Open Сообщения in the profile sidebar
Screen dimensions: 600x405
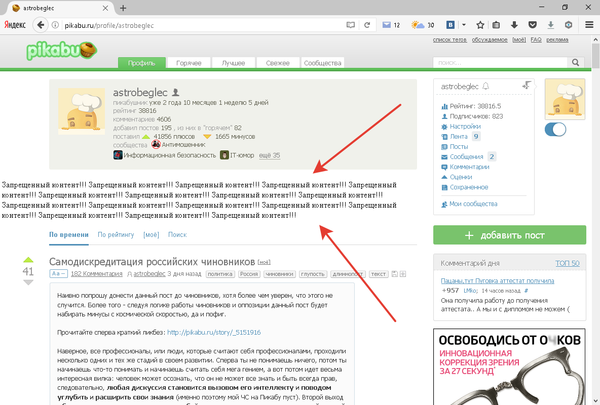[465, 156]
